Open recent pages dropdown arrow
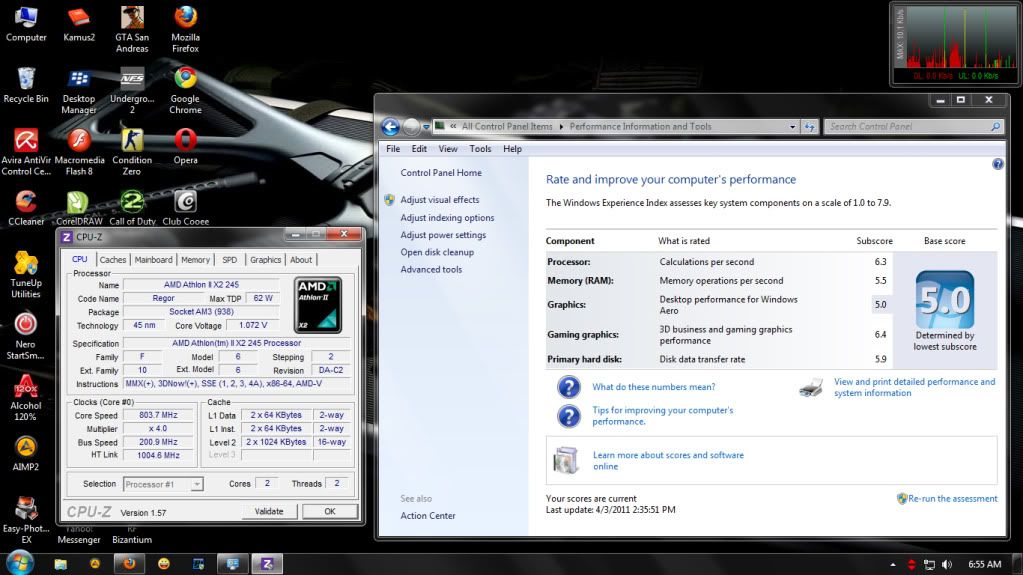This screenshot has width=1023, height=575. [x=426, y=127]
